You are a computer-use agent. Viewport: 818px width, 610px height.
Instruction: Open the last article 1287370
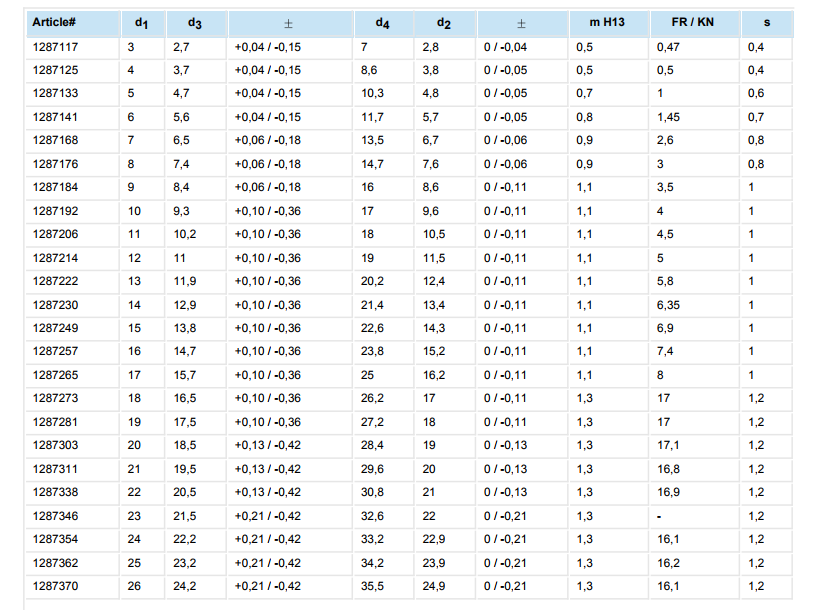[56, 586]
